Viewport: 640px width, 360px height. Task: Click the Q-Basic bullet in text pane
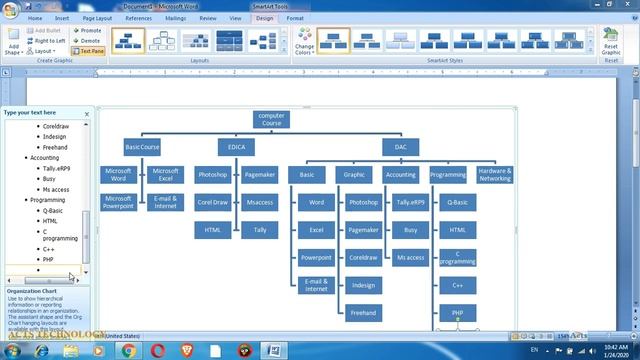click(53, 211)
